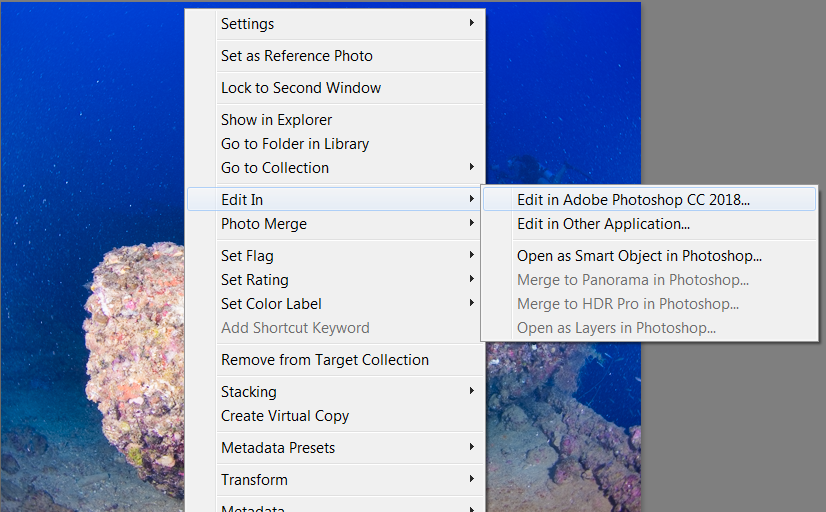Click Merge to HDR Pro in Photoshop
Image resolution: width=826 pixels, height=512 pixels.
coord(650,304)
